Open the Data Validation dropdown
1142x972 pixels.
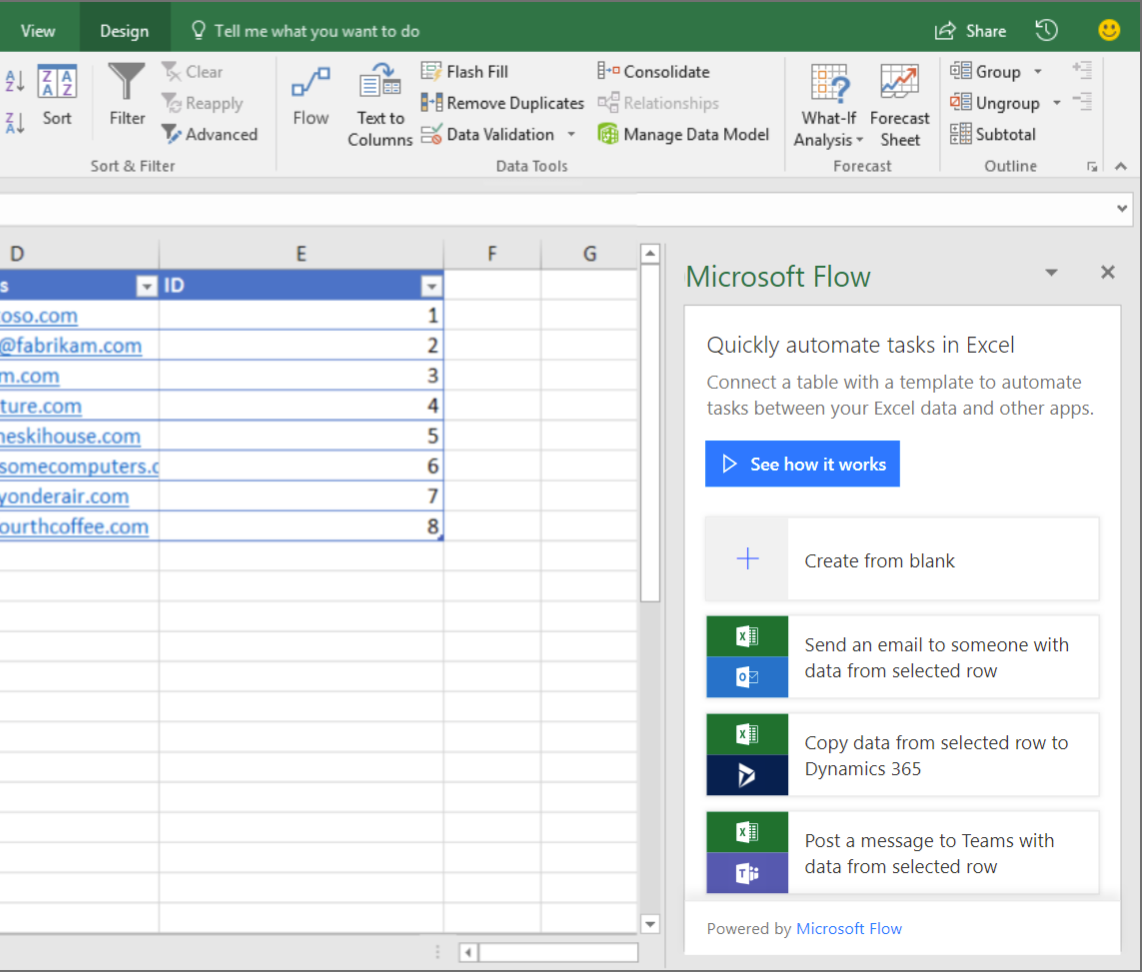[570, 134]
